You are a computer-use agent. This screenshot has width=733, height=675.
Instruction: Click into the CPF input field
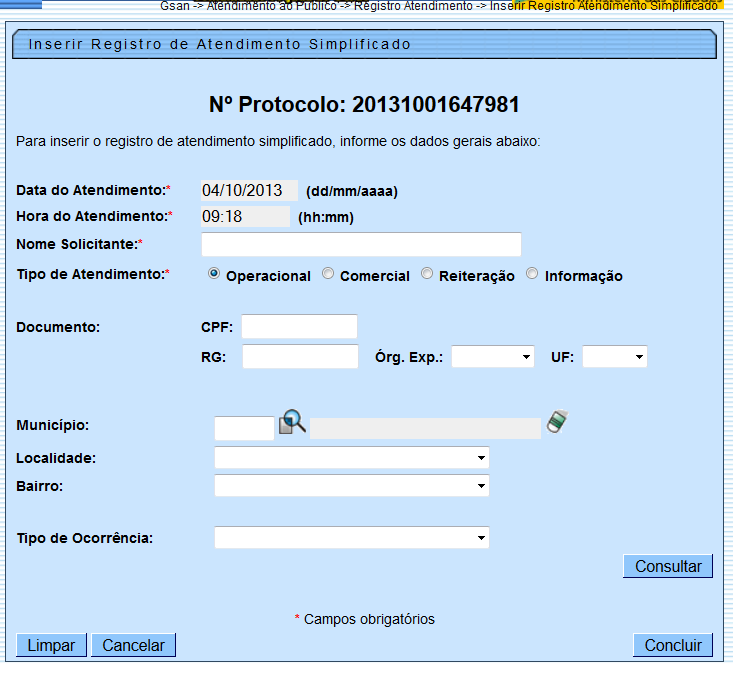(x=299, y=327)
